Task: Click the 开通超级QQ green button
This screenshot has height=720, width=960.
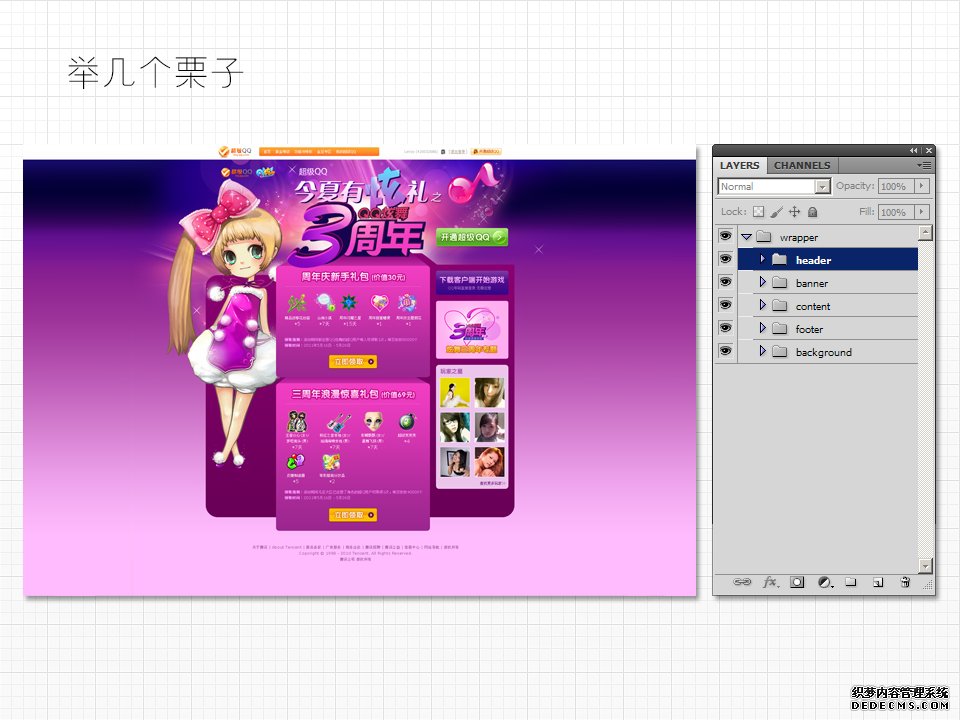Action: click(471, 237)
